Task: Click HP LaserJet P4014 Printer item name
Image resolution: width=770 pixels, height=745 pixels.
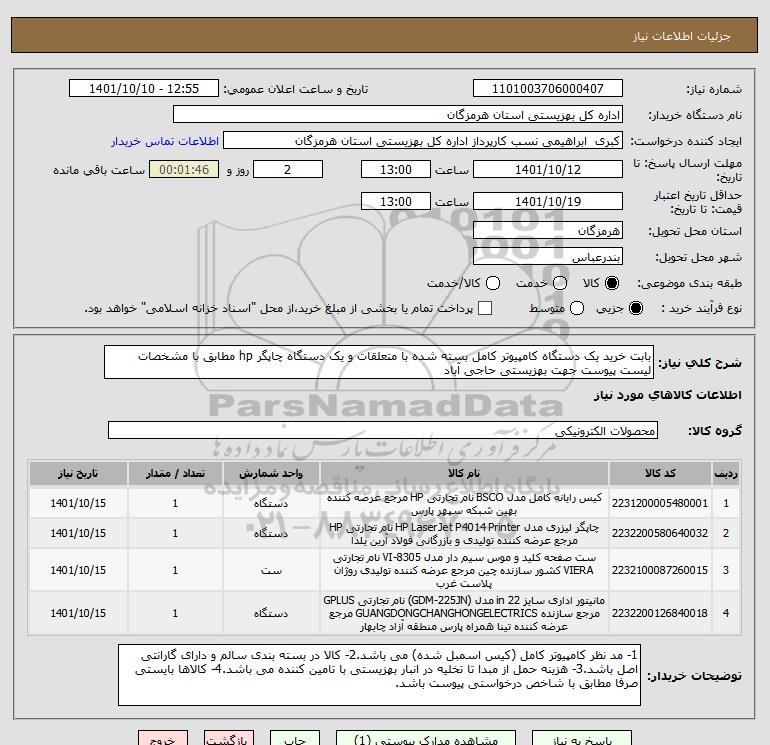Action: pyautogui.click(x=464, y=534)
